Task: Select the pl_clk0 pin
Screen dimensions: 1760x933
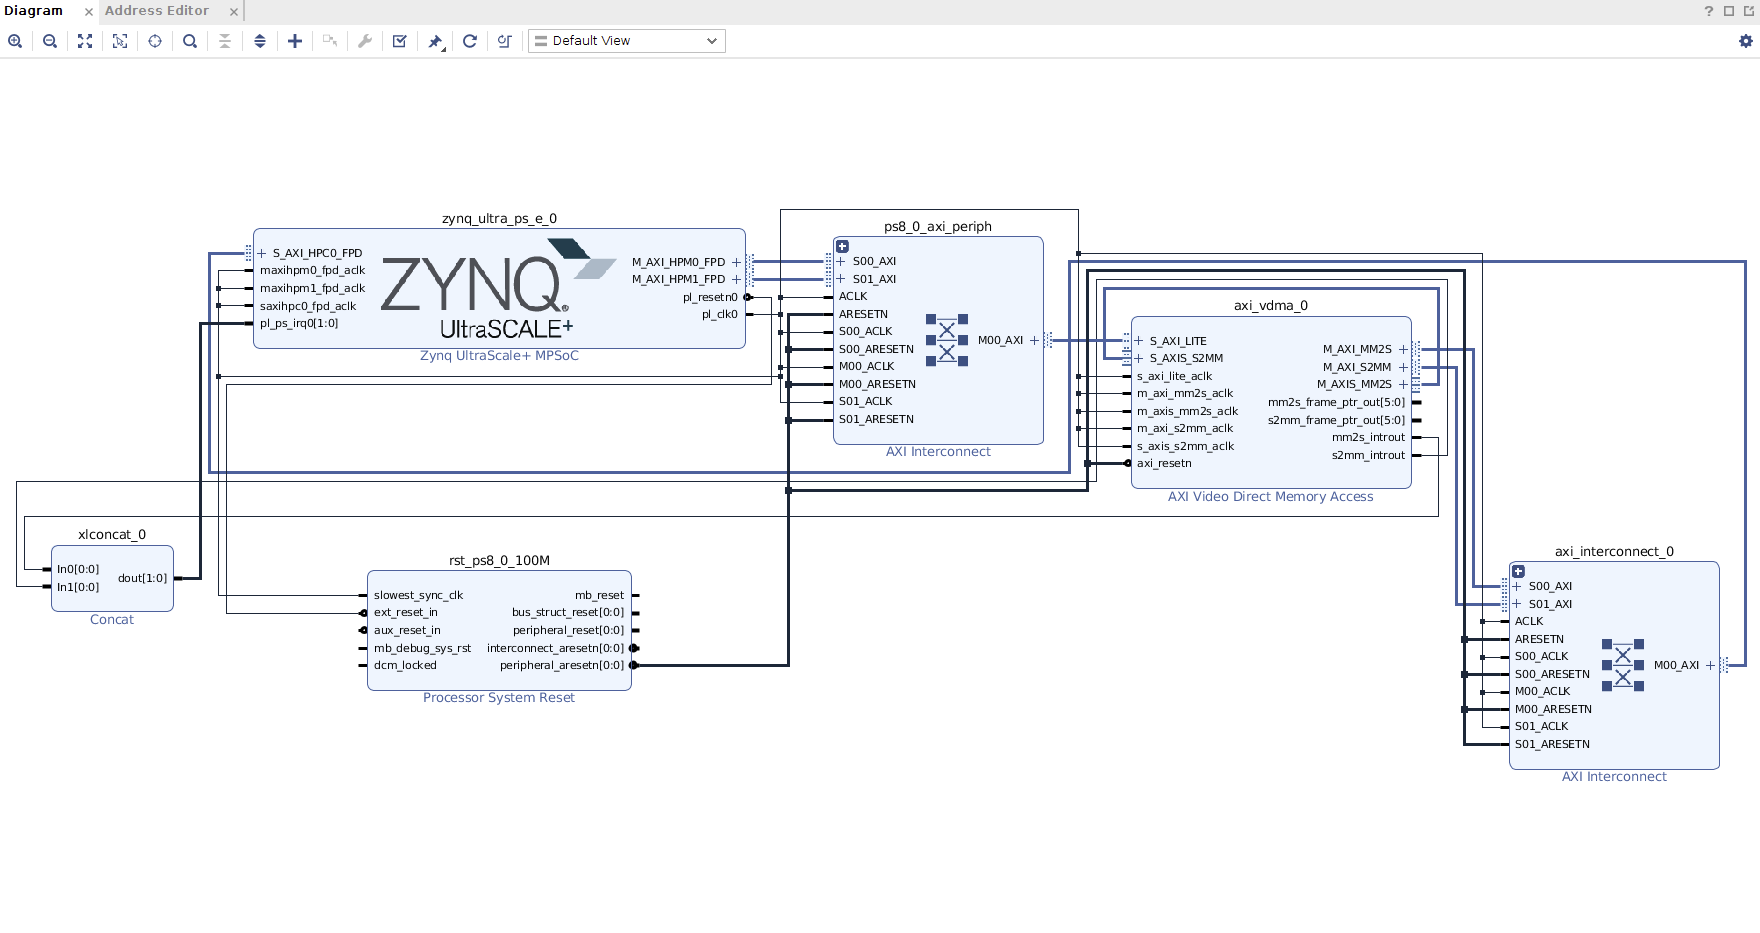Action: pyautogui.click(x=720, y=314)
